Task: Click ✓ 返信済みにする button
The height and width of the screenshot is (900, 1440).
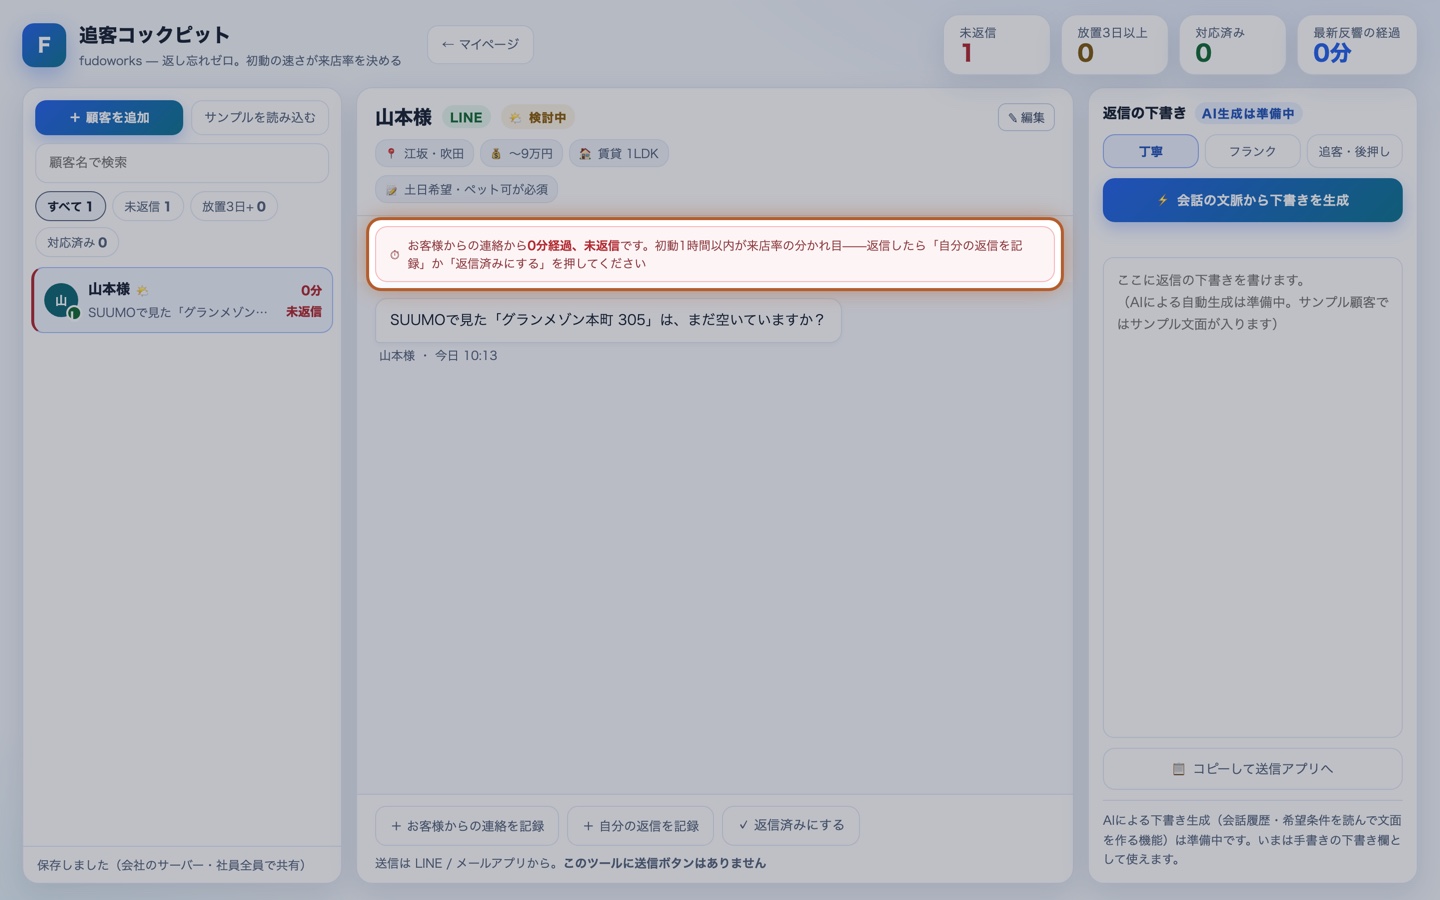Action: pos(791,826)
